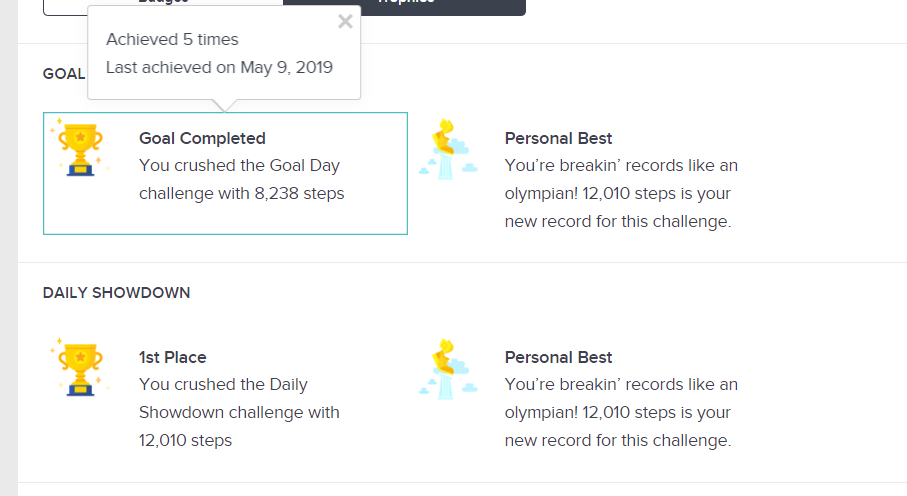Click the tooltip's downward pointer arrow
The image size is (907, 496).
point(224,105)
